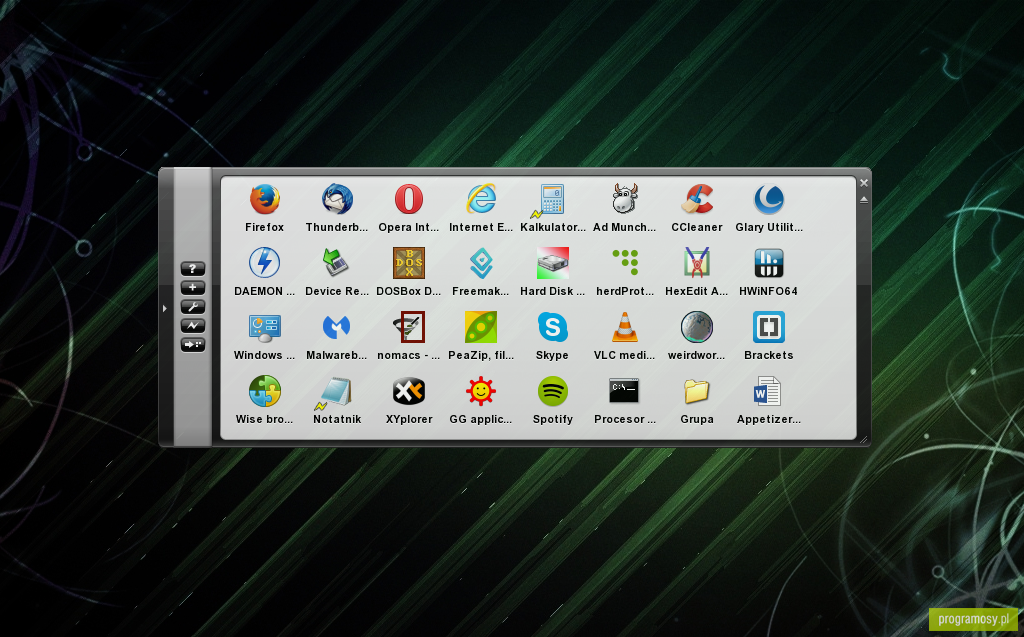Open HWiNFO64 icon
This screenshot has width=1024, height=637.
pos(769,263)
